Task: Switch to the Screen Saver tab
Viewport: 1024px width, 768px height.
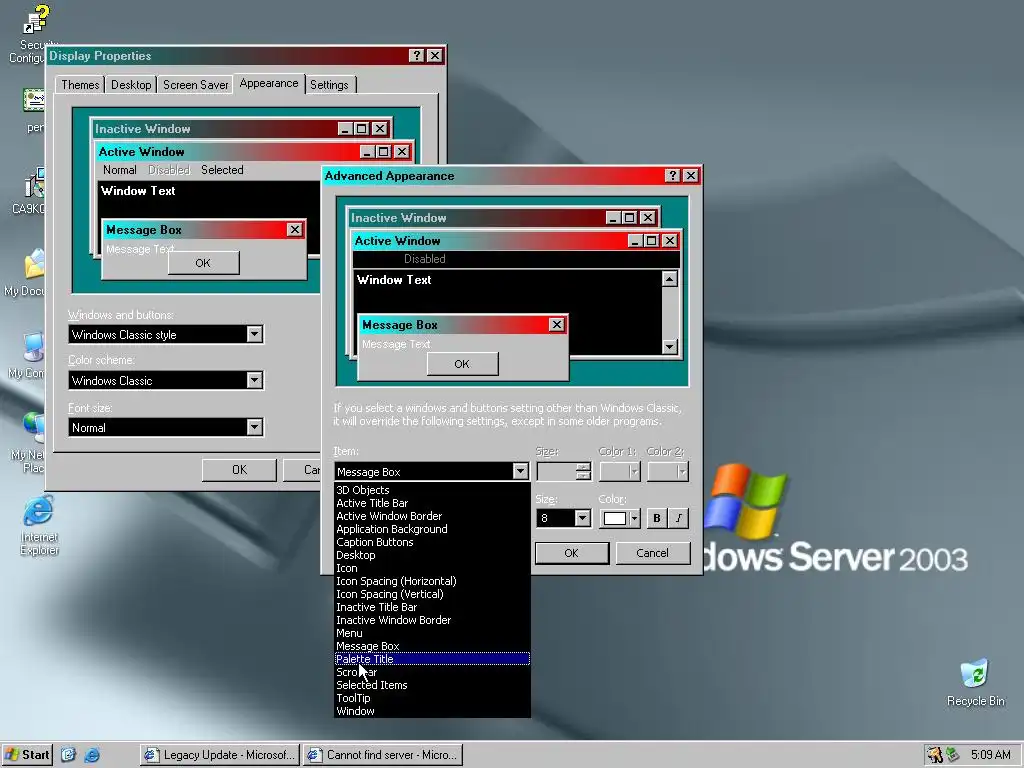Action: [195, 85]
